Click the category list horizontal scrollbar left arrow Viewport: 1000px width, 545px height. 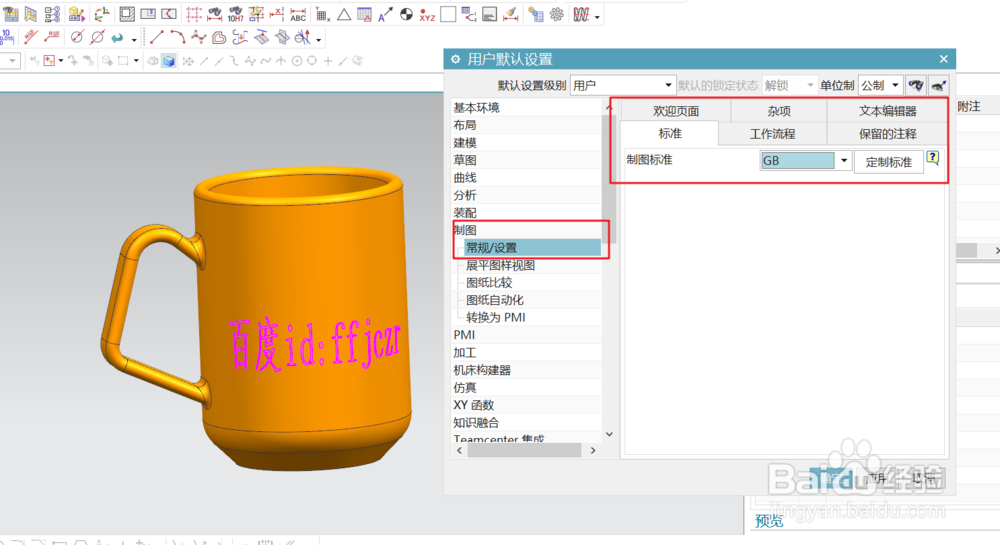click(x=459, y=450)
